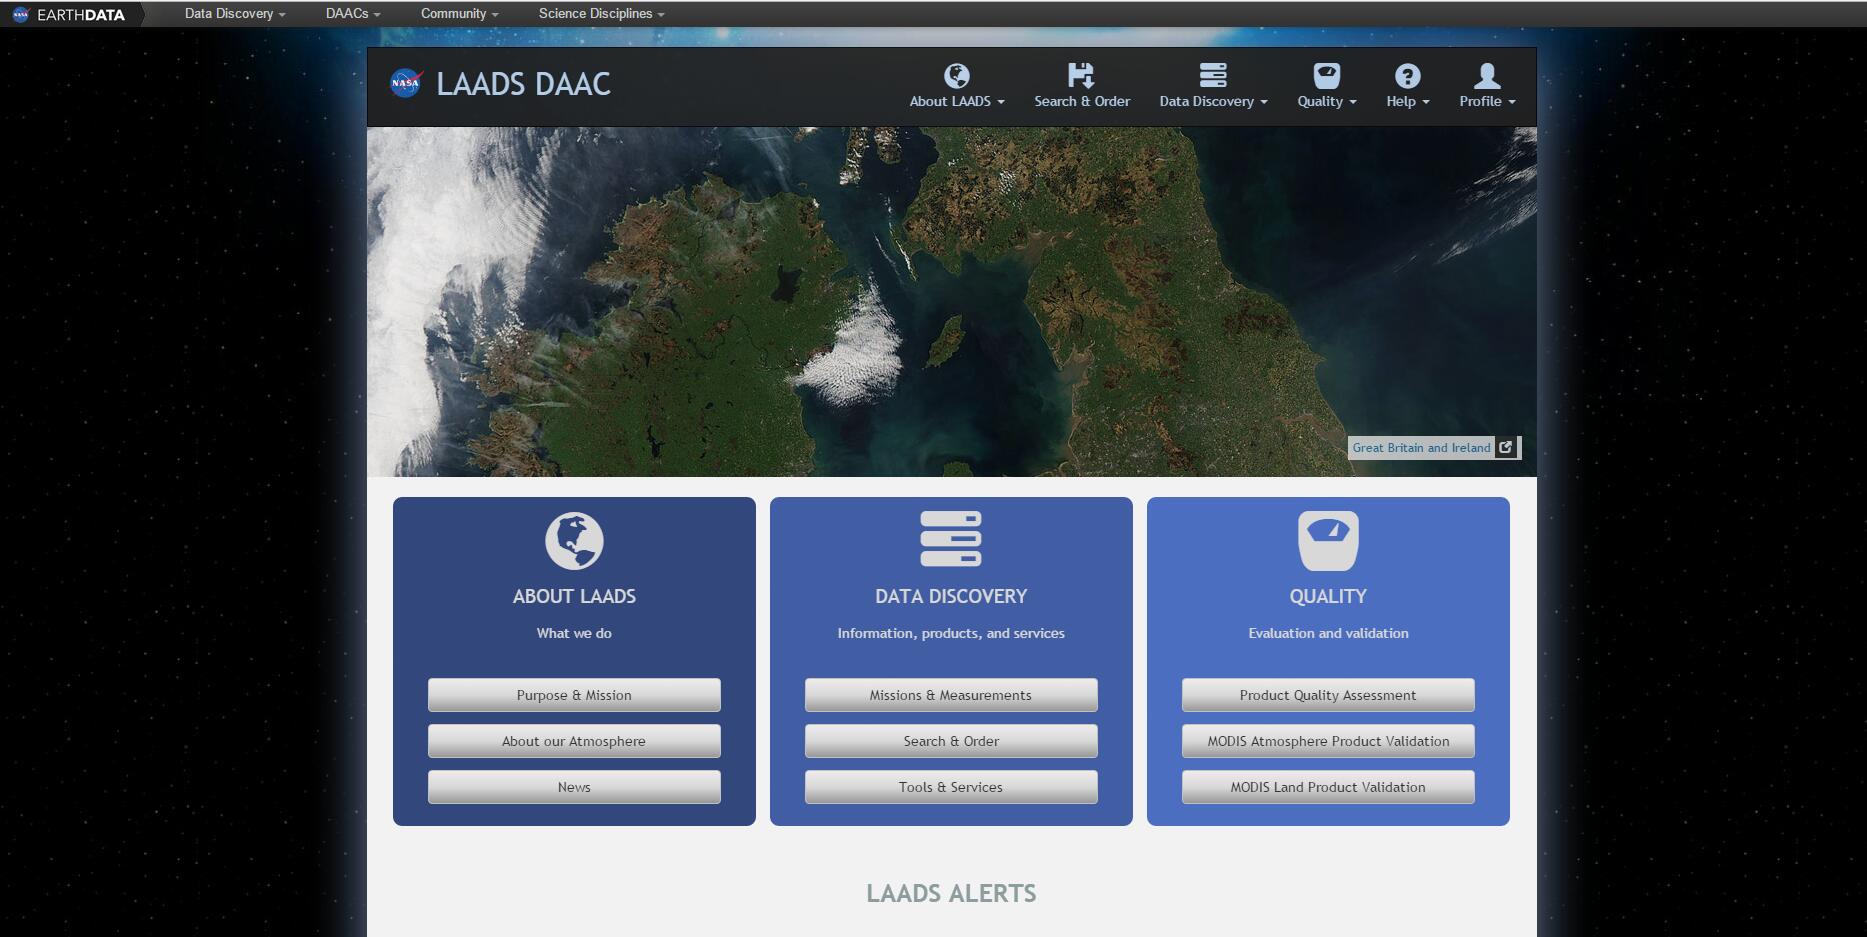Click the News button
The height and width of the screenshot is (937, 1867).
point(574,787)
